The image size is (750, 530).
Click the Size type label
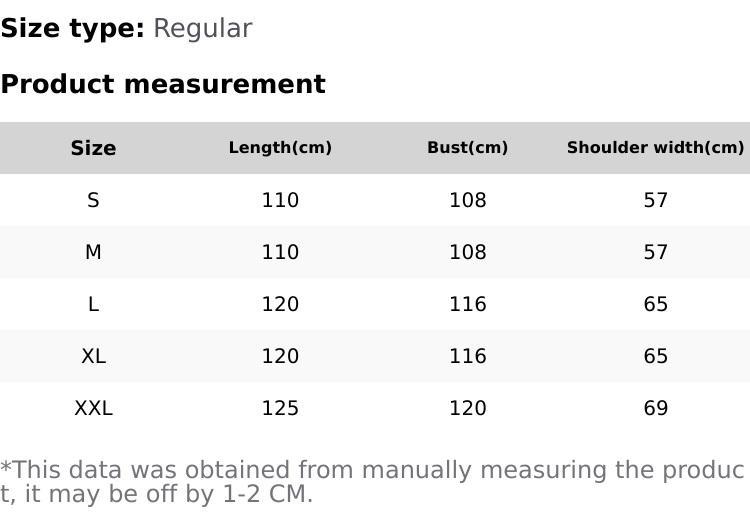pos(72,28)
